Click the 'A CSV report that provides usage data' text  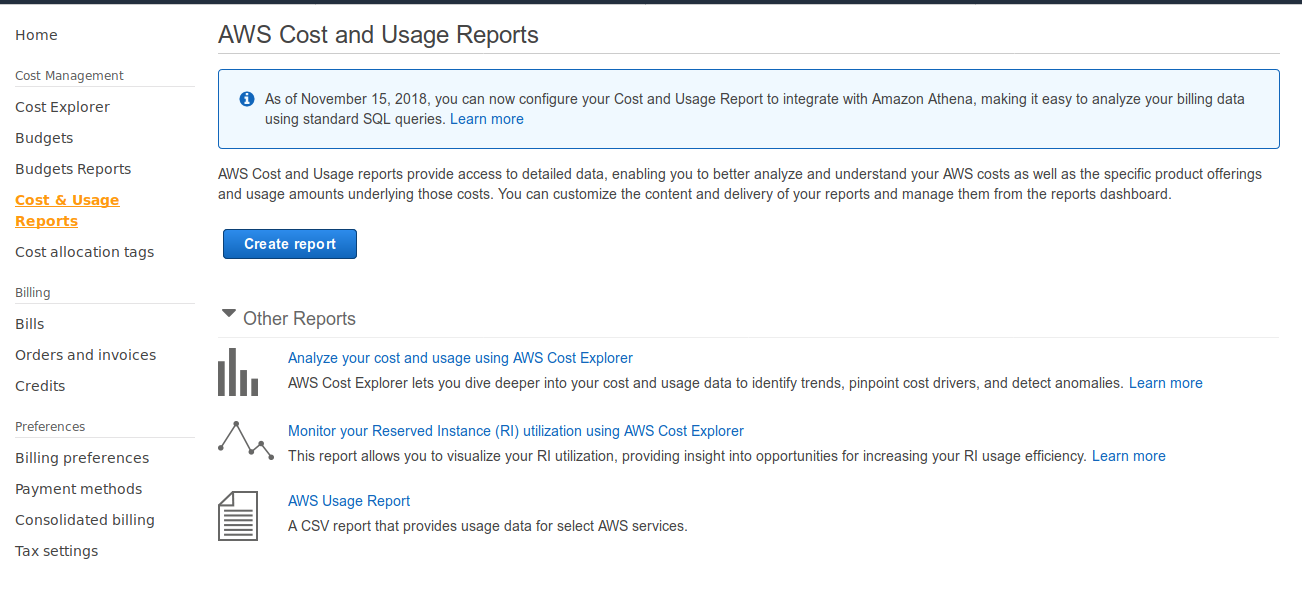click(488, 526)
